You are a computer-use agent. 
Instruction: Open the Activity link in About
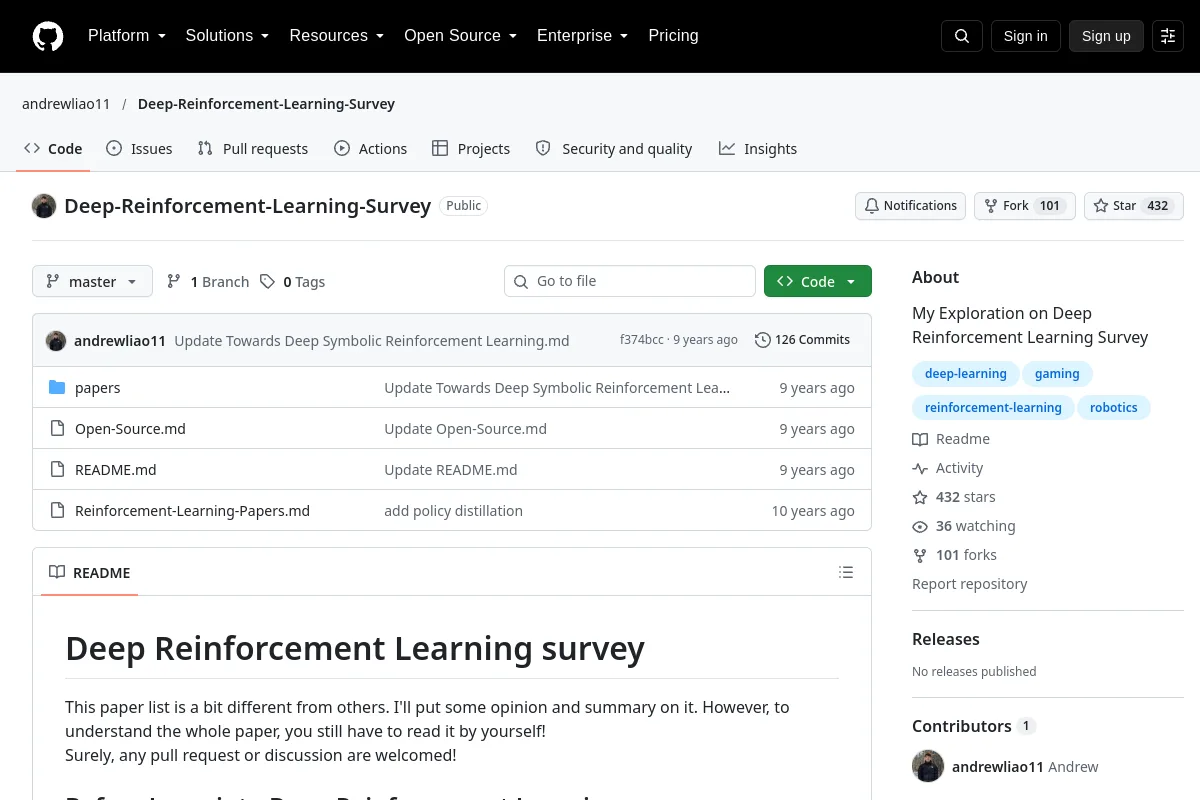coord(948,468)
